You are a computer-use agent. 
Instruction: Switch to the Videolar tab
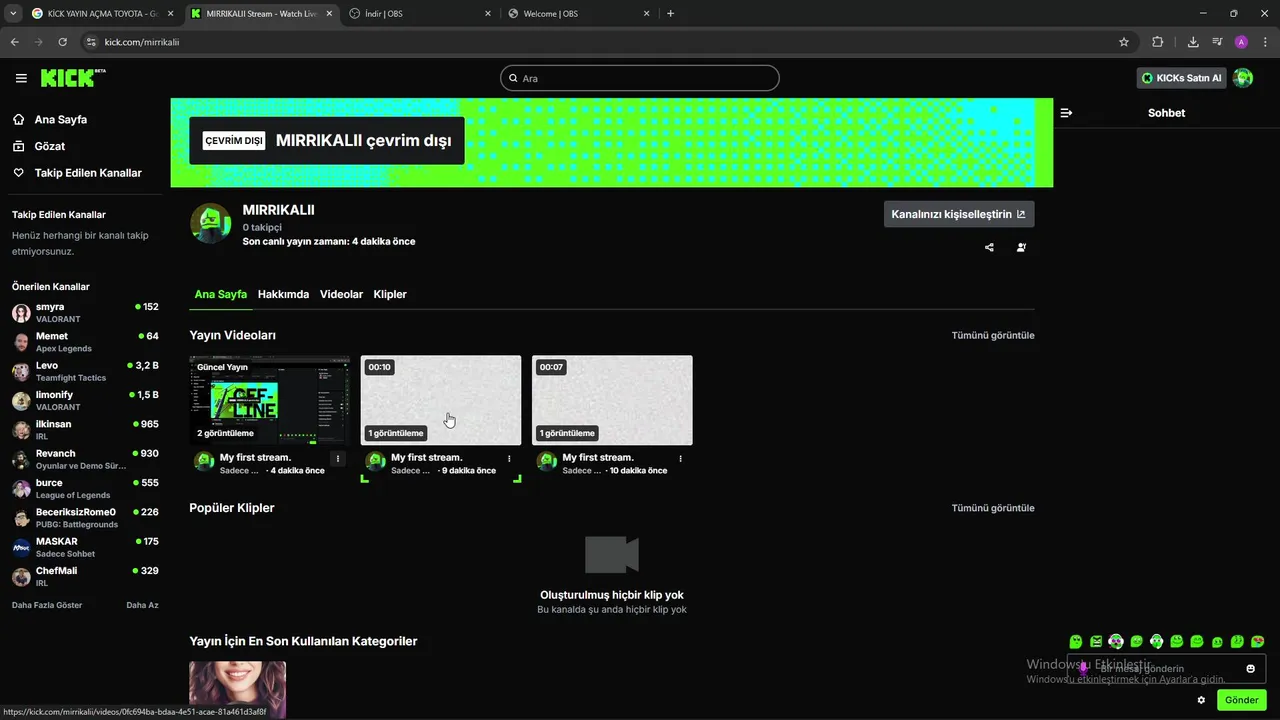pos(341,294)
